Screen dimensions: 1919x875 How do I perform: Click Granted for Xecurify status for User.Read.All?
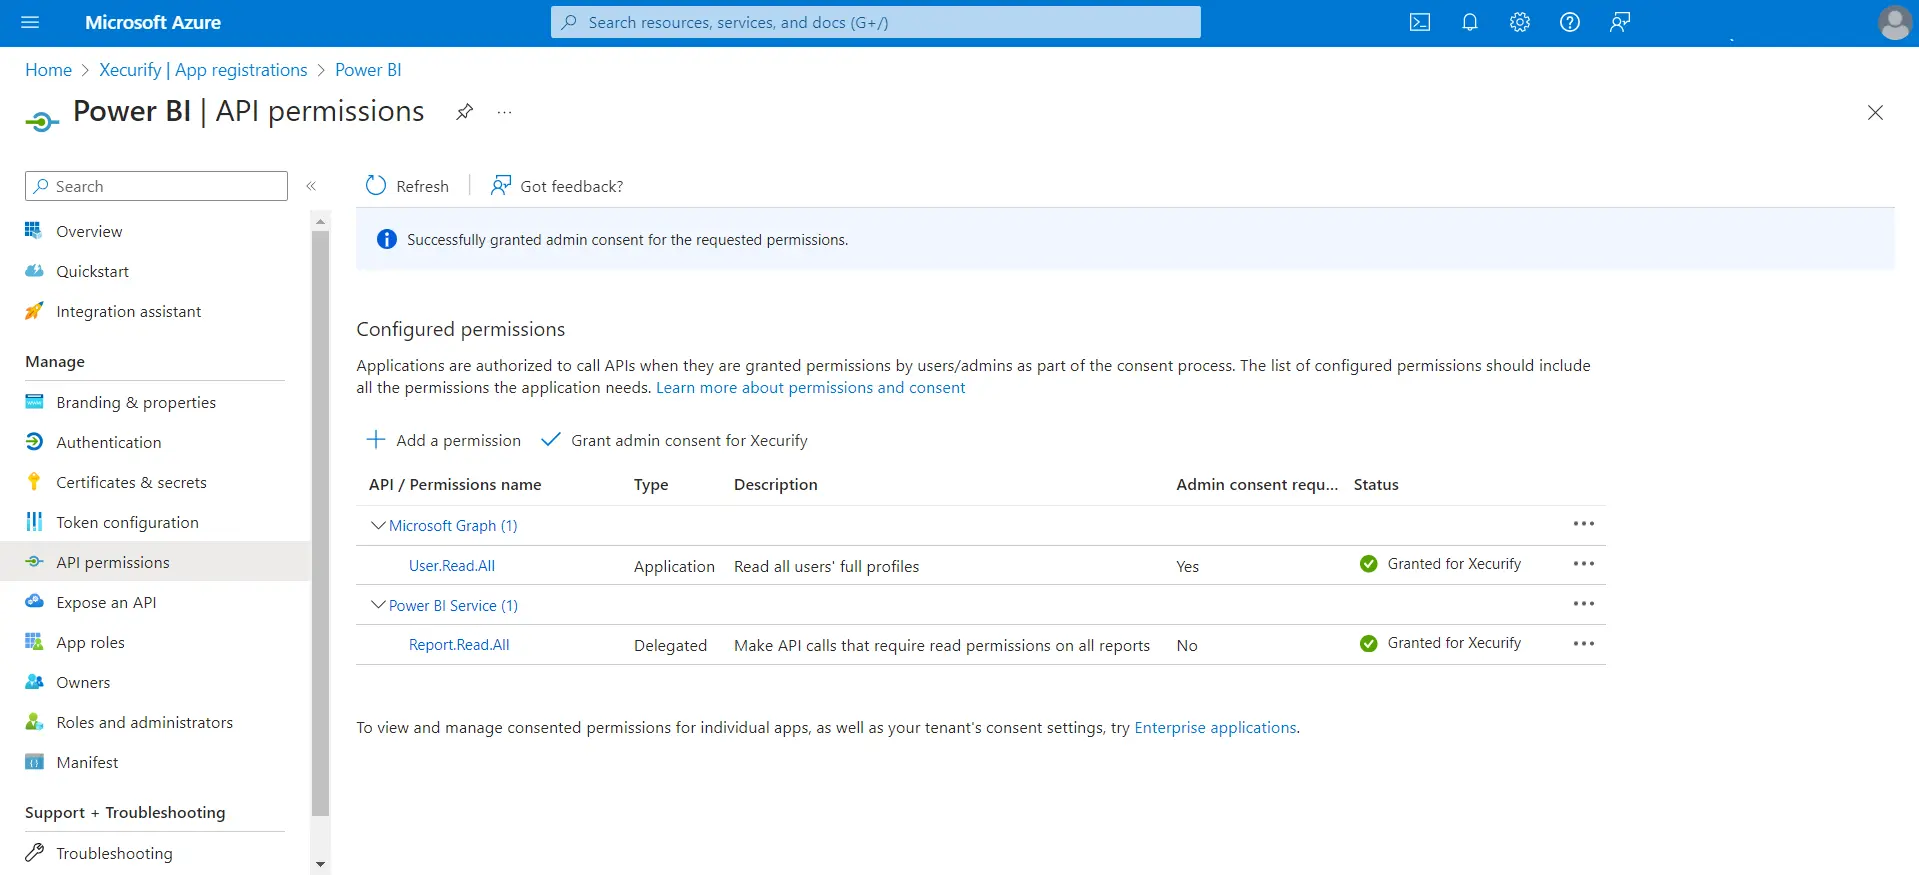pos(1440,564)
